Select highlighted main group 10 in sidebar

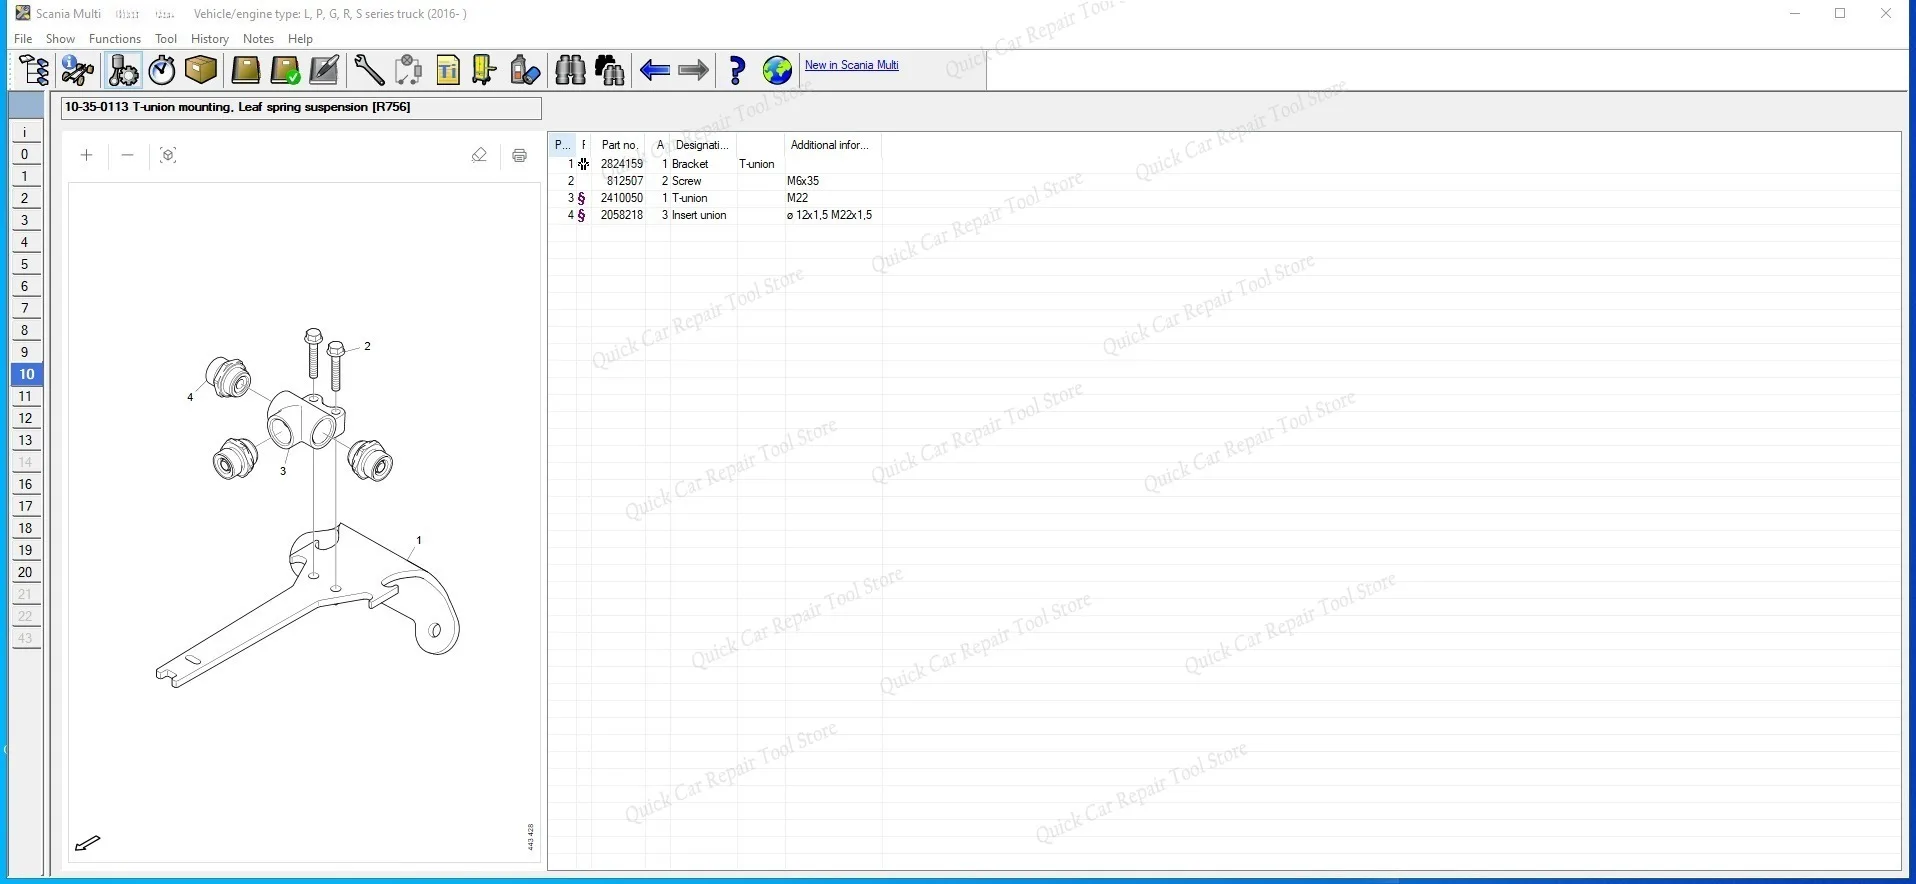click(26, 374)
